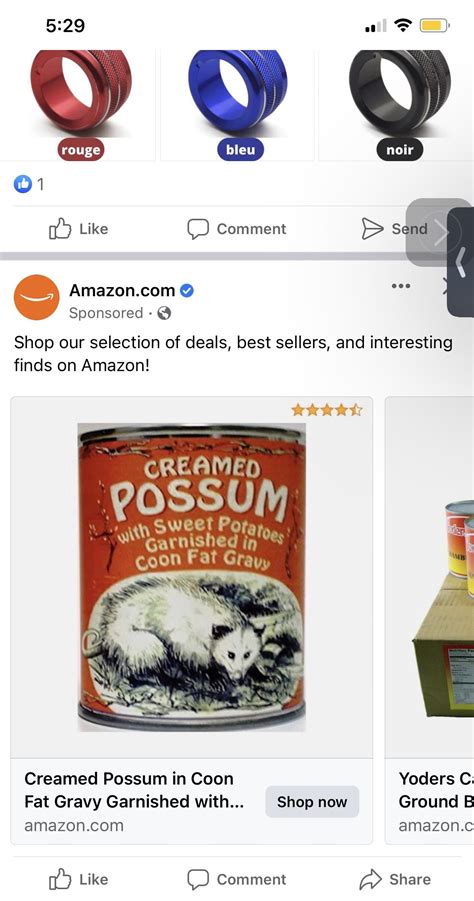Tap the Amazon.com profile logo

click(37, 298)
